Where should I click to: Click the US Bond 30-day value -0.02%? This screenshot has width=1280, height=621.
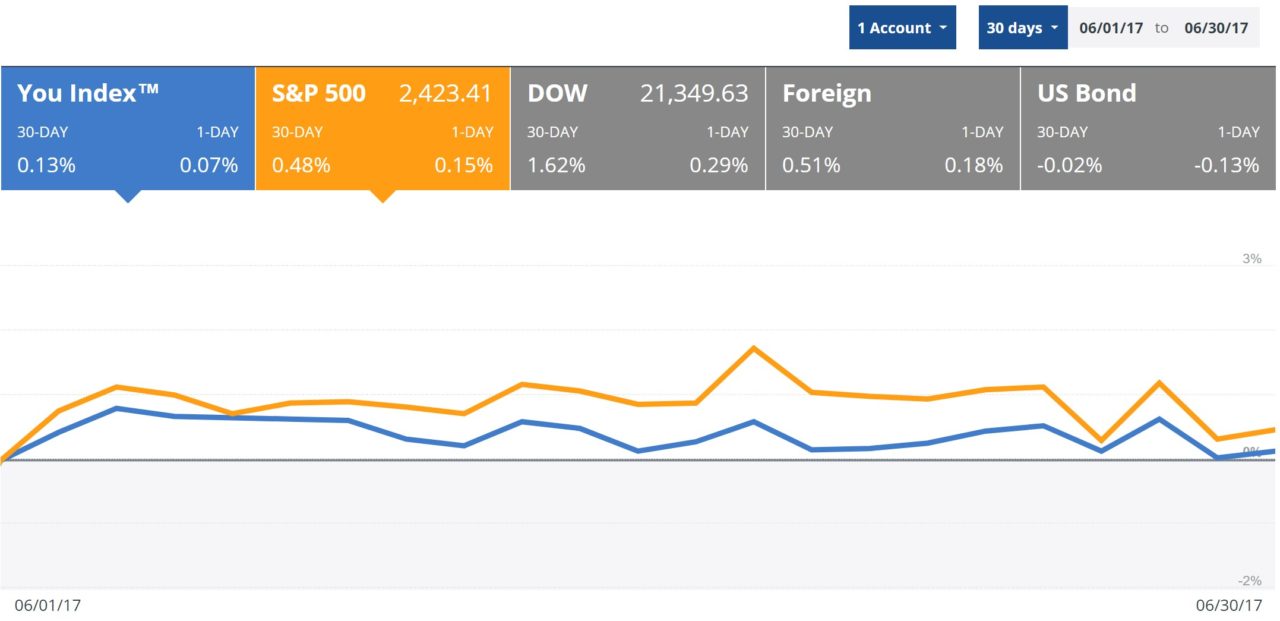tap(1069, 166)
